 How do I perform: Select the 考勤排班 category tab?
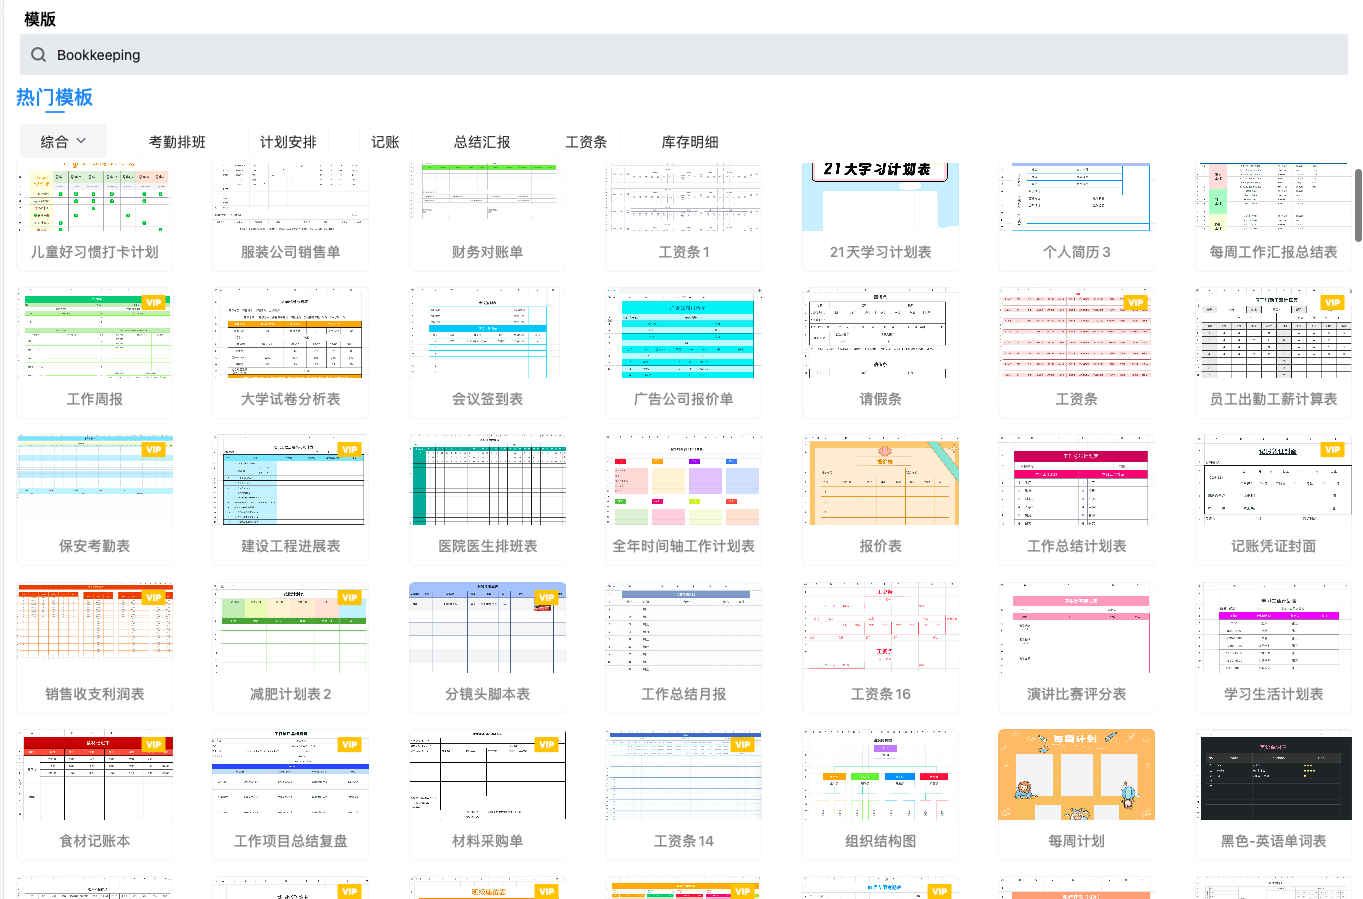tap(177, 142)
